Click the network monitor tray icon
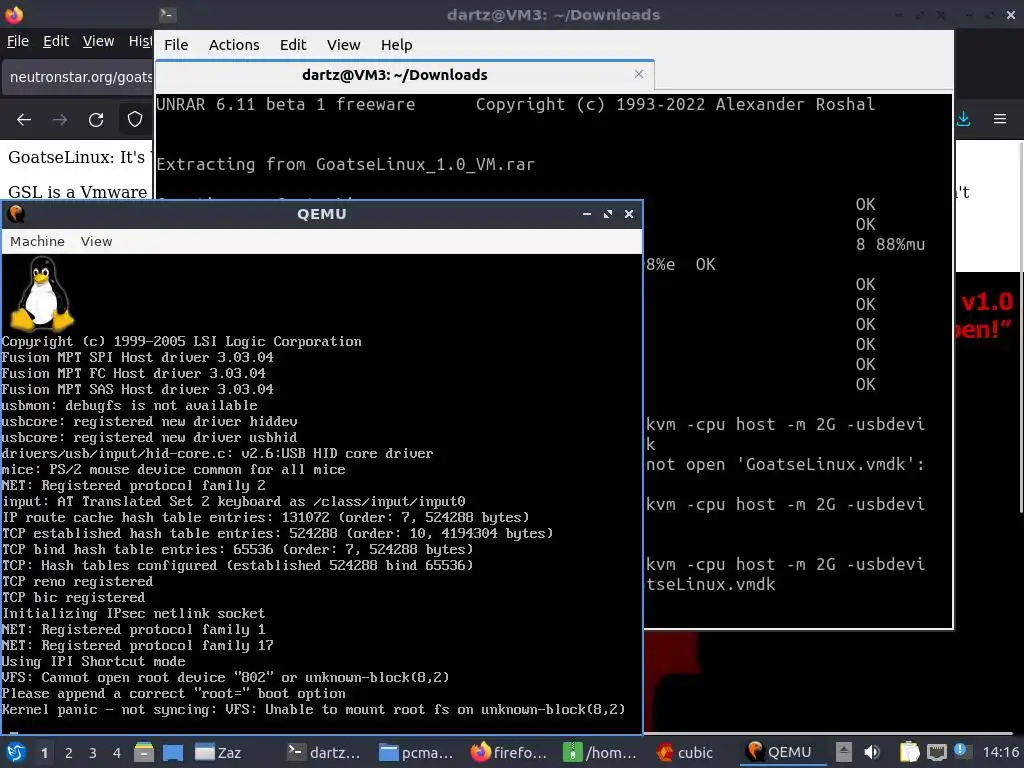Image resolution: width=1024 pixels, height=768 pixels. click(x=936, y=752)
